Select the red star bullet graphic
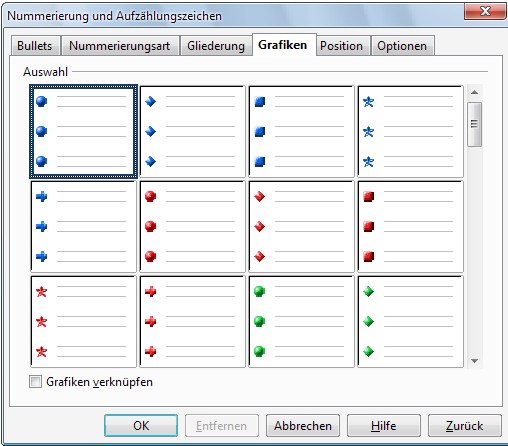 coord(83,322)
